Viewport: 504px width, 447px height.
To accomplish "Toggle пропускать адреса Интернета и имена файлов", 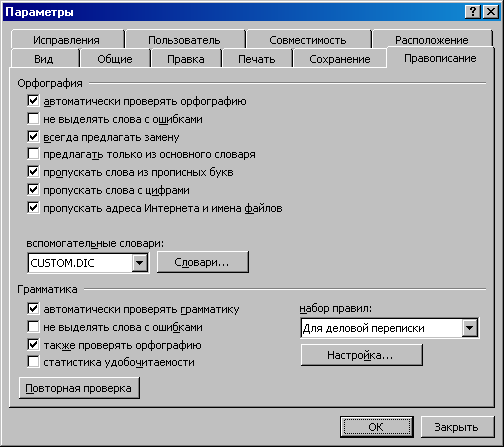I will click(33, 207).
